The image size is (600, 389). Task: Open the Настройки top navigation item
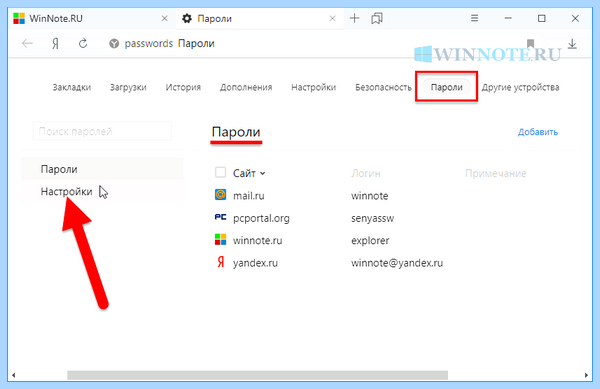click(x=313, y=87)
